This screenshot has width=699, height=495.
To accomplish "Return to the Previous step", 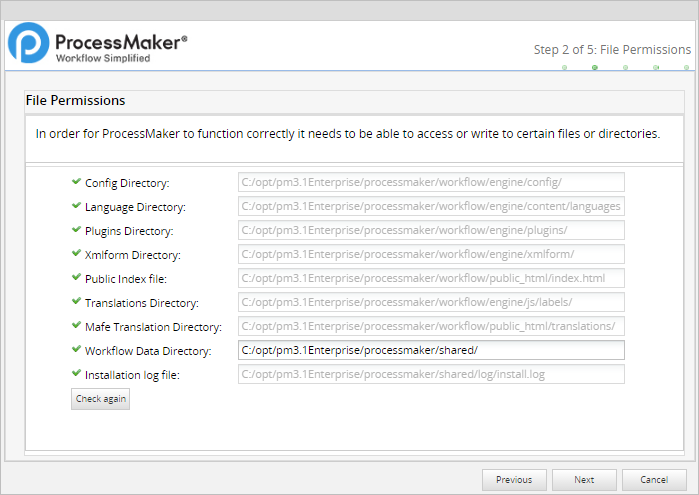I will click(514, 480).
